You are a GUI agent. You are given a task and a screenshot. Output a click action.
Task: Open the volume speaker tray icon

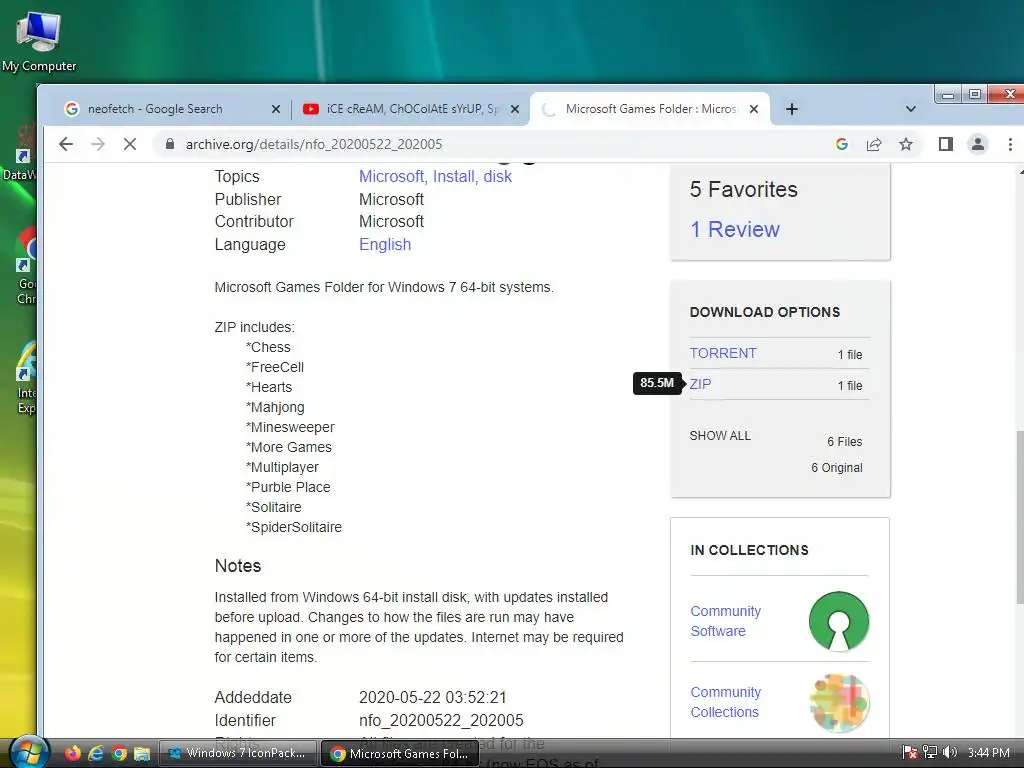pyautogui.click(x=950, y=753)
